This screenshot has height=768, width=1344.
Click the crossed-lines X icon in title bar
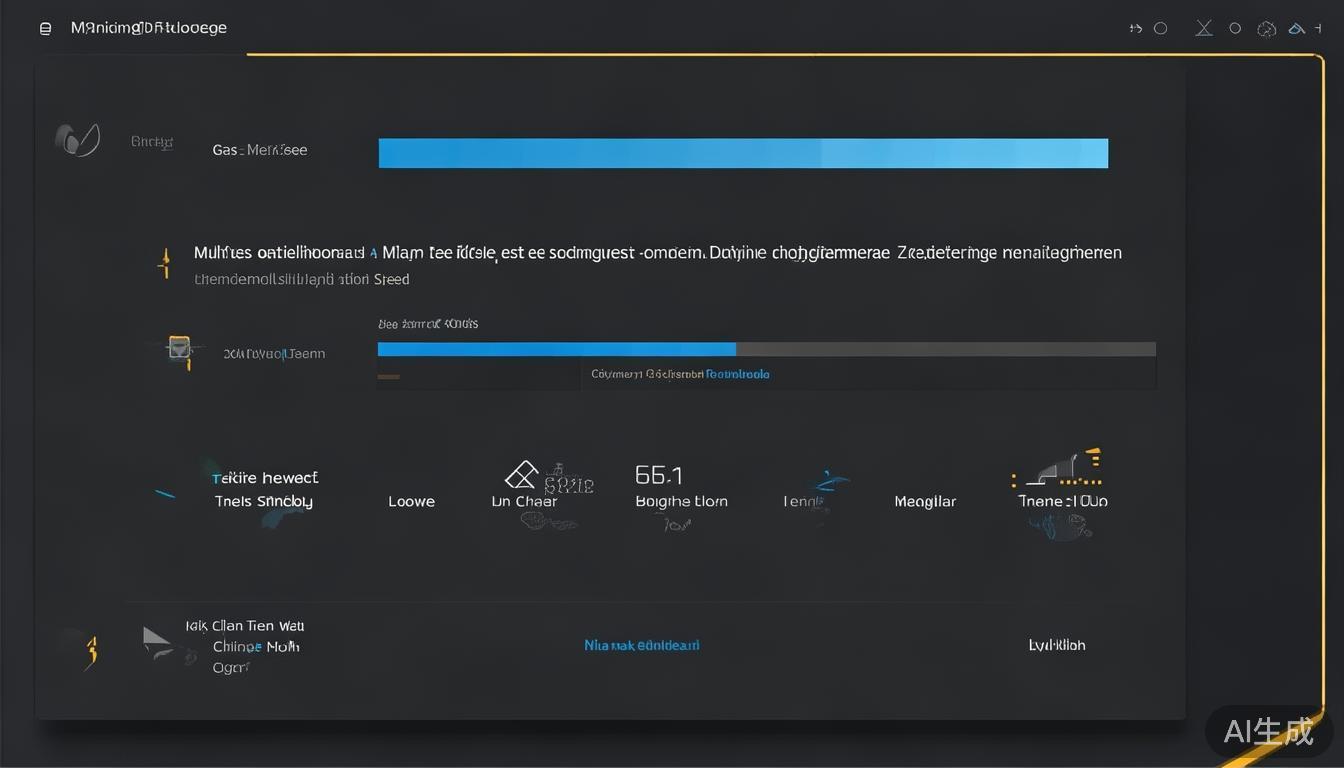(x=1204, y=29)
